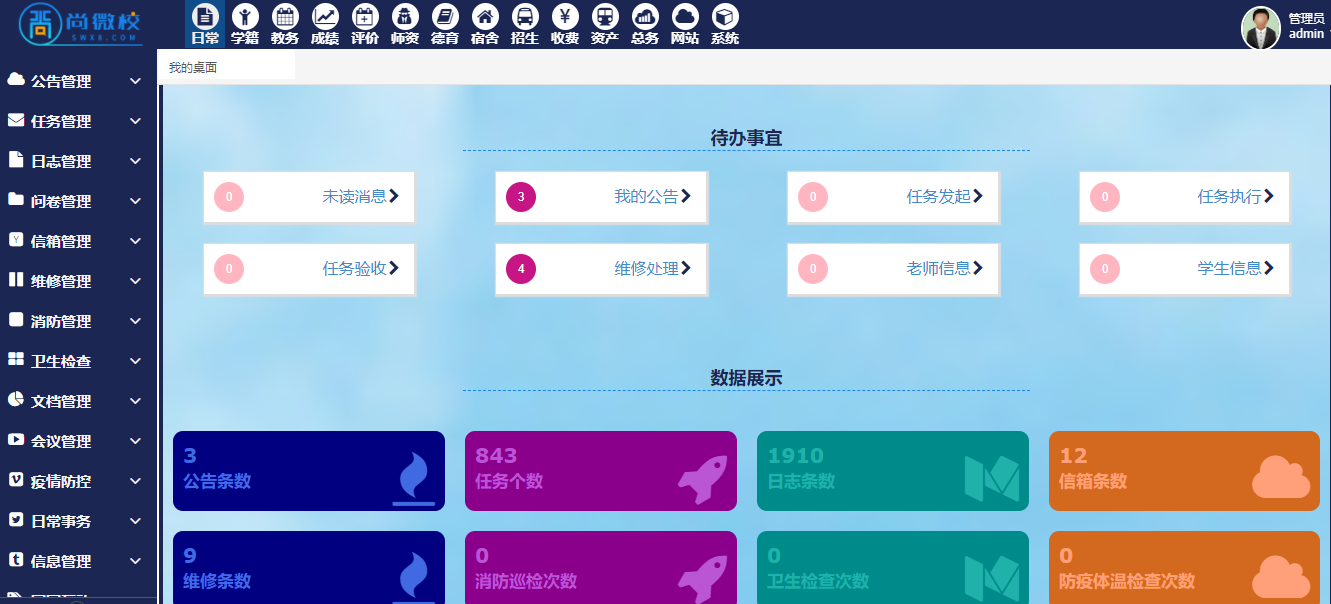Expand the 日常事务 chevron

(x=136, y=521)
